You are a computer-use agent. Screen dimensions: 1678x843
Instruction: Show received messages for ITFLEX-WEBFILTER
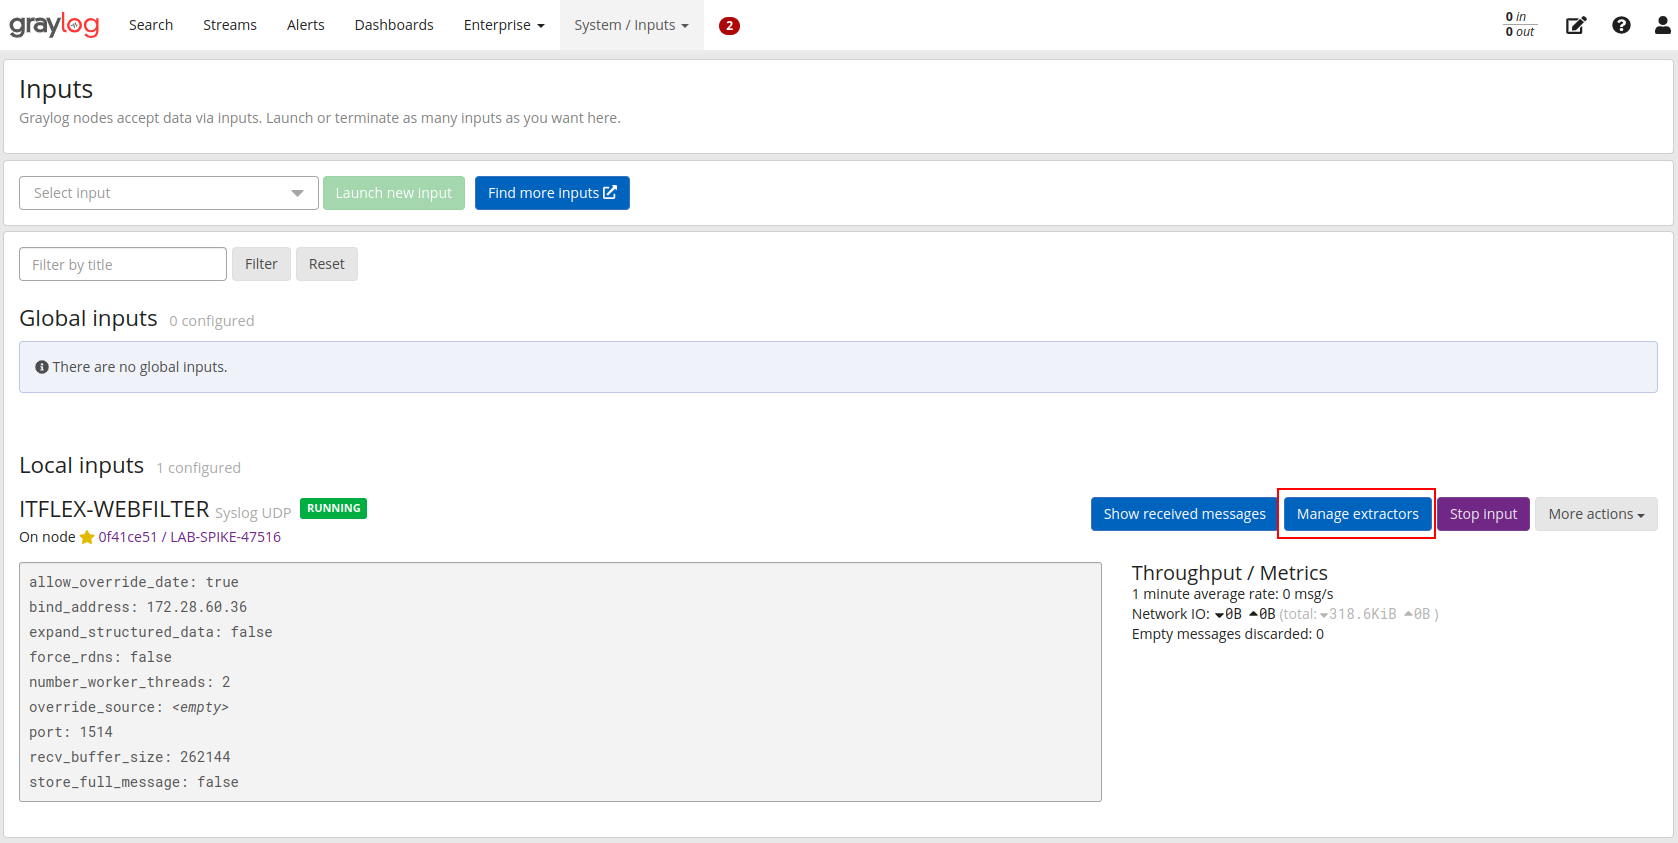point(1184,514)
